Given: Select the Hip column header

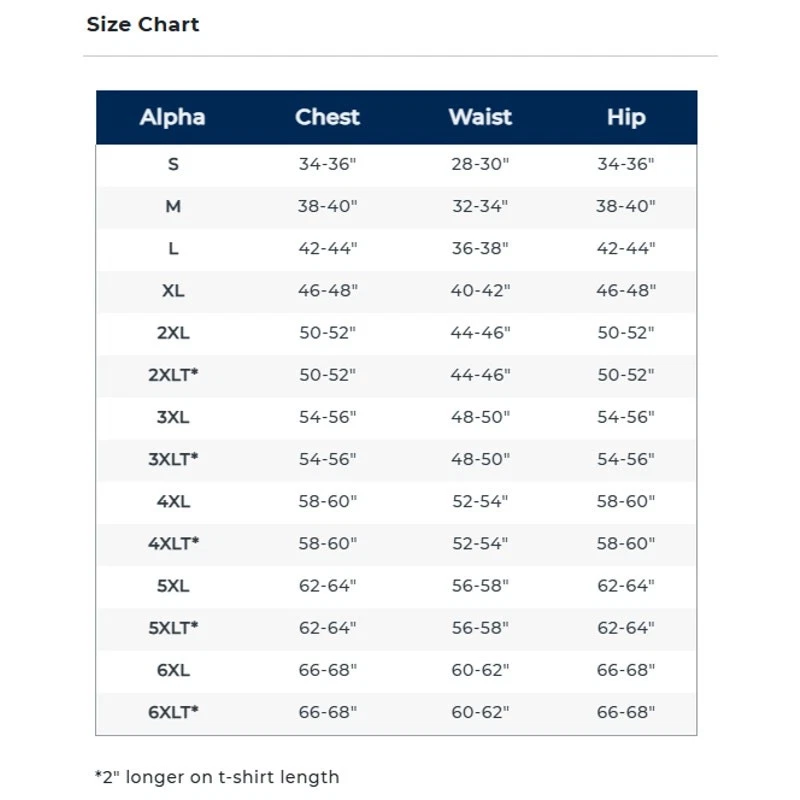Looking at the screenshot, I should pos(626,117).
